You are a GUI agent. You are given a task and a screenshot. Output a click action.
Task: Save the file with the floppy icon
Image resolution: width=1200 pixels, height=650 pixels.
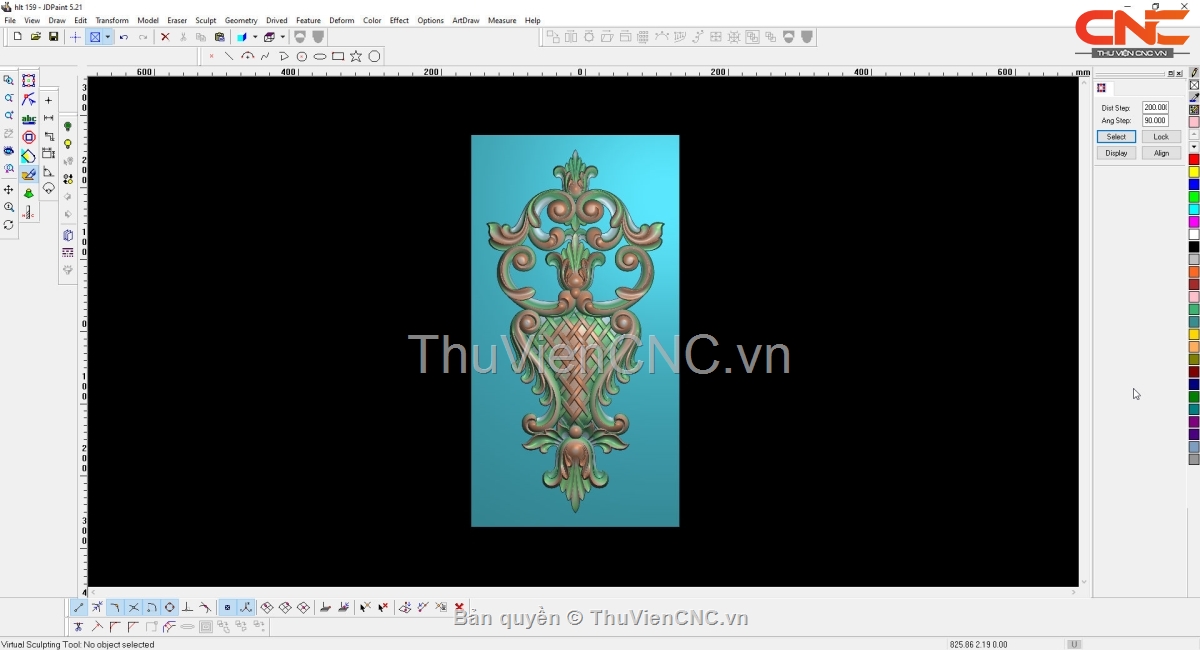click(x=53, y=37)
